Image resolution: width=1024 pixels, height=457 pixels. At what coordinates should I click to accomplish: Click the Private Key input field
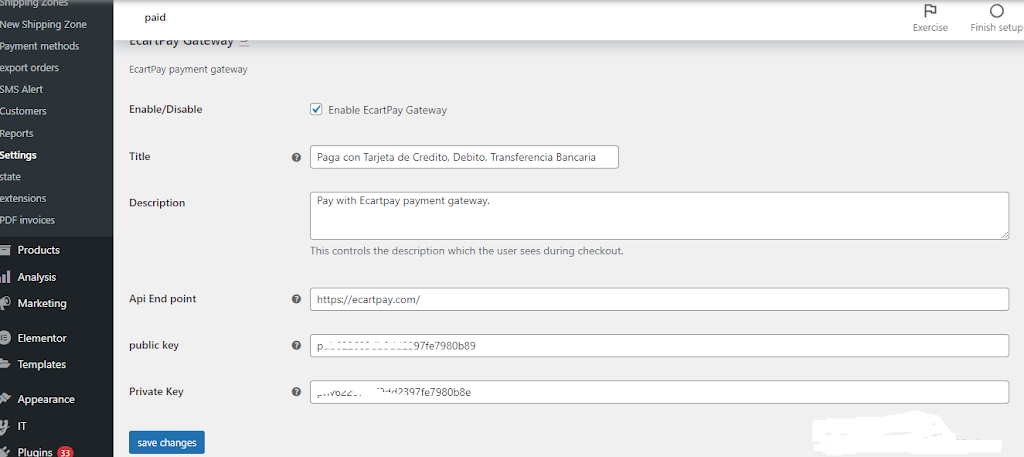[x=660, y=392]
